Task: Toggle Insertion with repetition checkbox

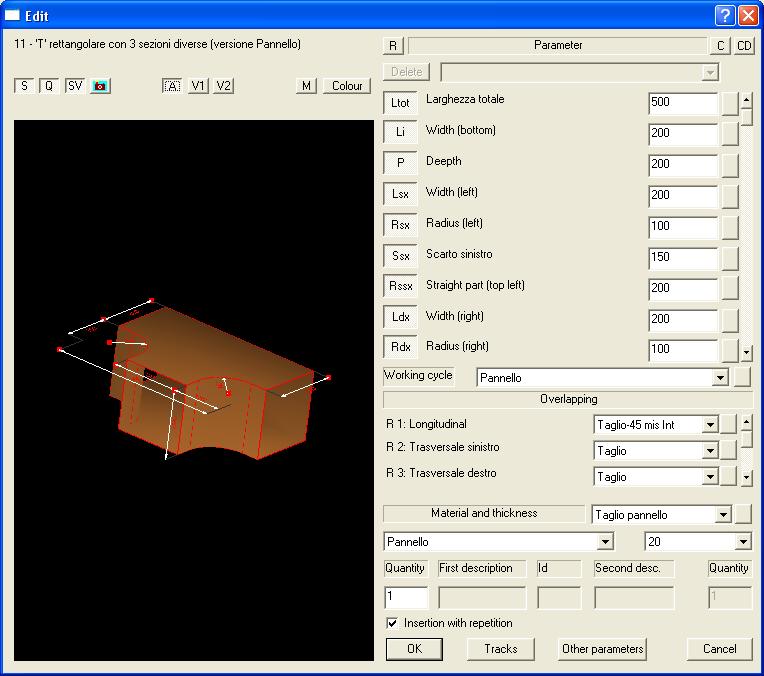Action: tap(392, 623)
